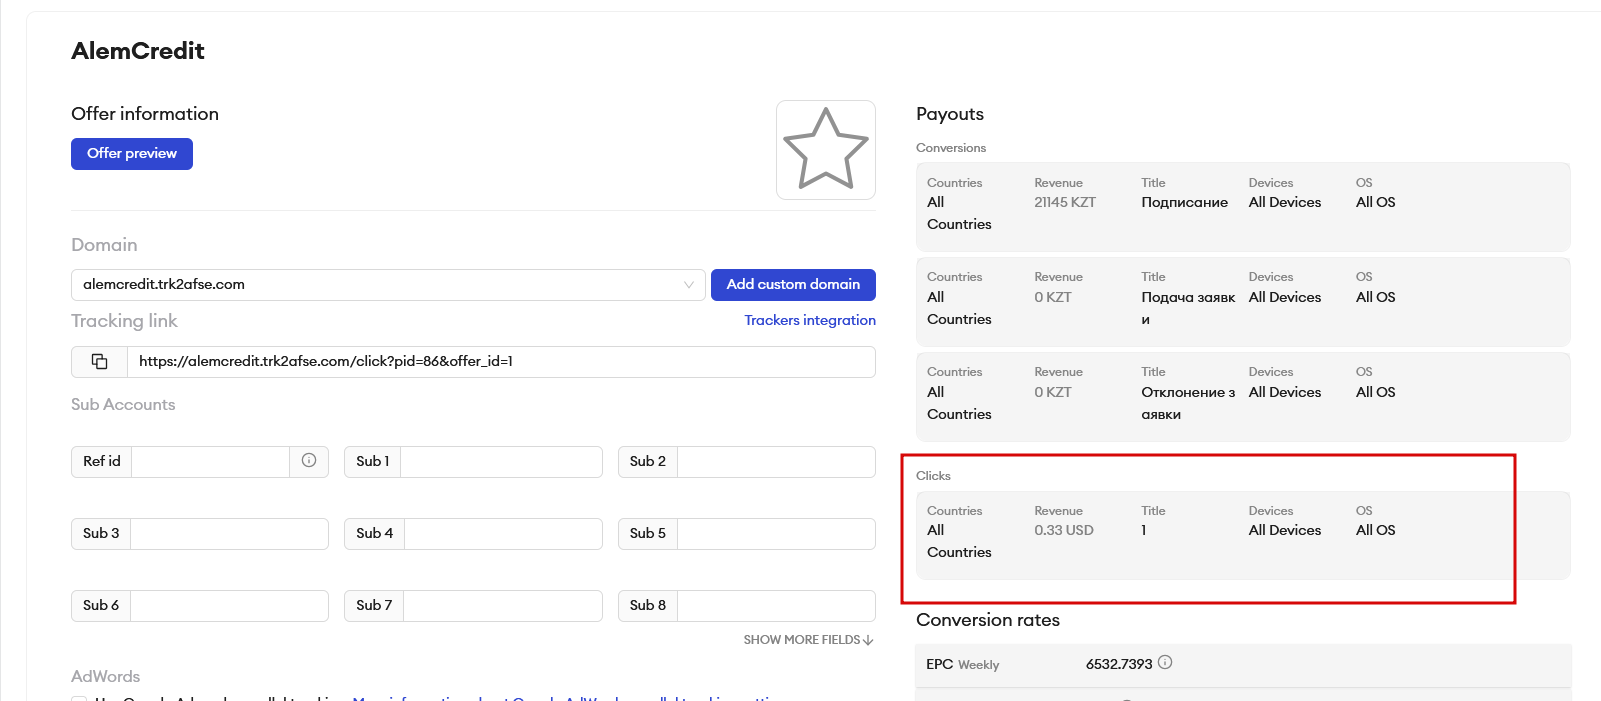Click the Tracking link label

click(124, 321)
